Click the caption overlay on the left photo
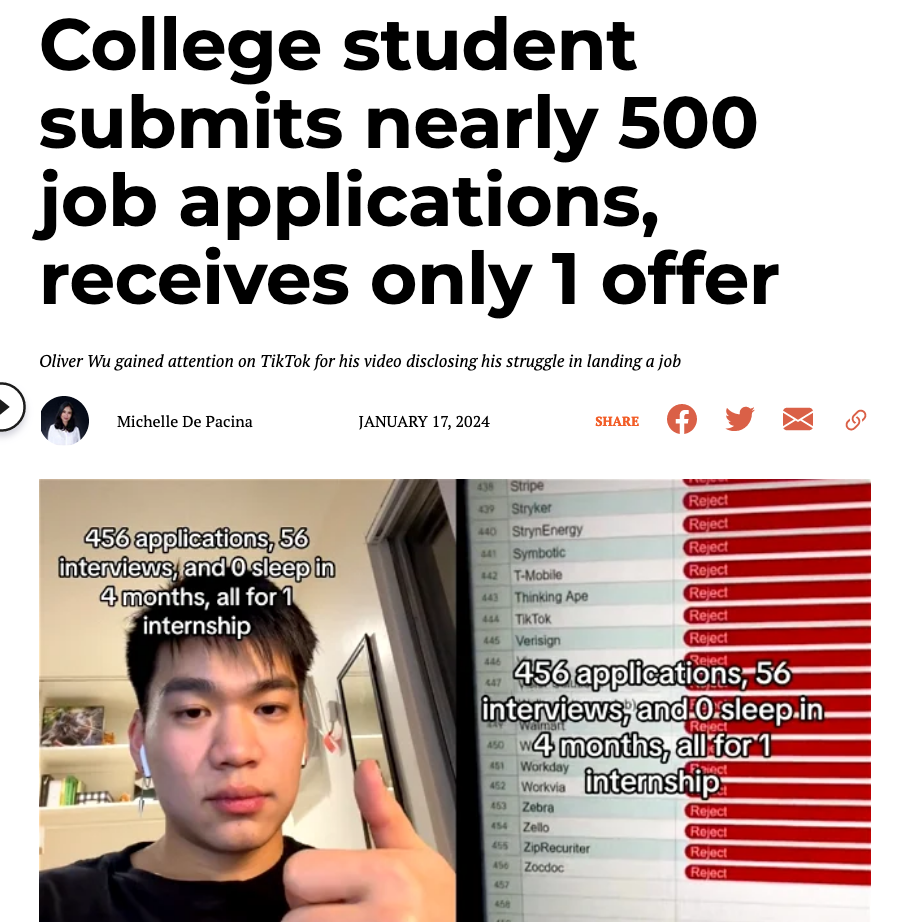 point(197,582)
